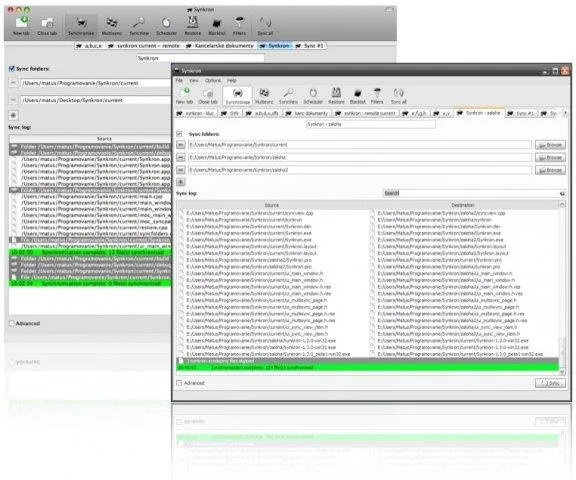Remove the Synkron/zaloha folder row
Screen dimensions: 576x480
click(180, 158)
